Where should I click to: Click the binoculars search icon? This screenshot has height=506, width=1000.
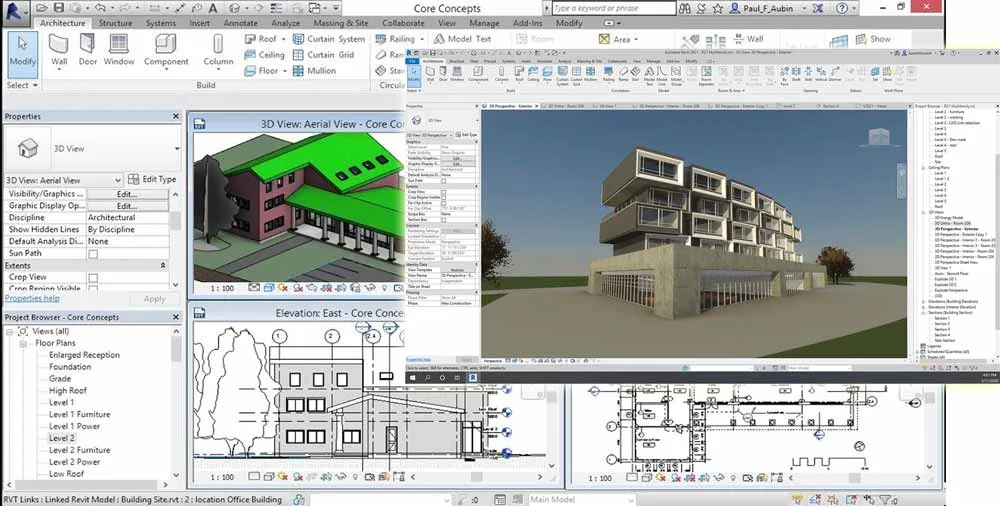tap(685, 8)
